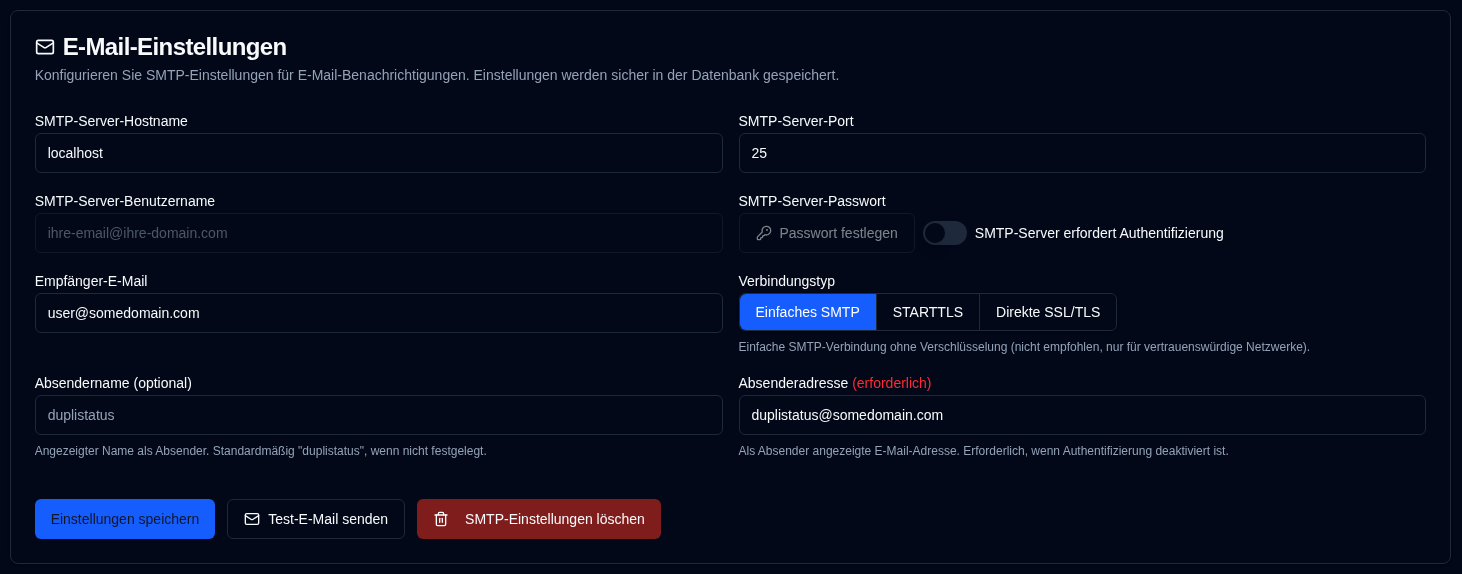Select Einfaches SMTP connection type
This screenshot has height=574, width=1462.
[x=808, y=312]
